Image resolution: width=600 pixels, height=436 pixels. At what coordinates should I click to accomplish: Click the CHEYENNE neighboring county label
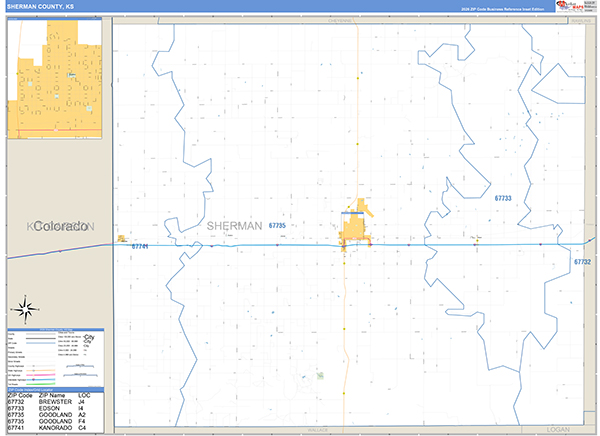[x=340, y=21]
